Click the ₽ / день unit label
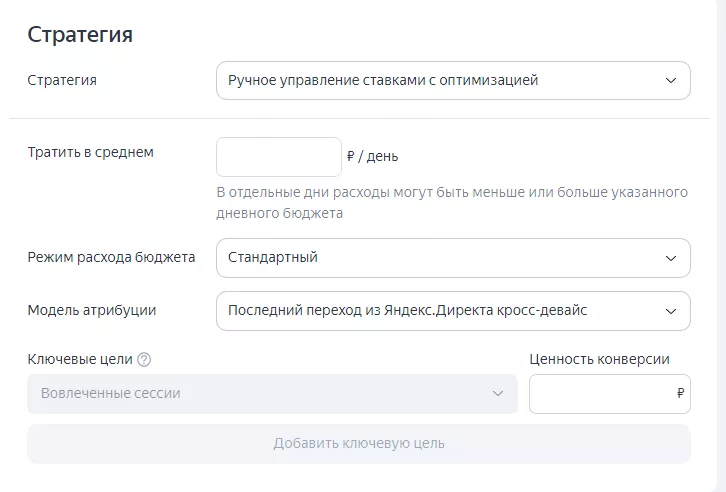The image size is (726, 492). [372, 156]
